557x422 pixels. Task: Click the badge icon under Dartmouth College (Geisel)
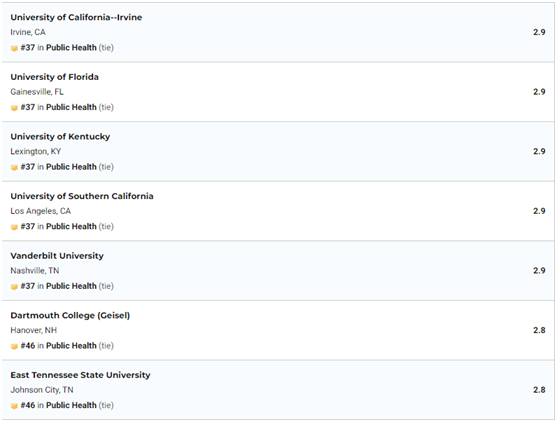[x=14, y=347]
